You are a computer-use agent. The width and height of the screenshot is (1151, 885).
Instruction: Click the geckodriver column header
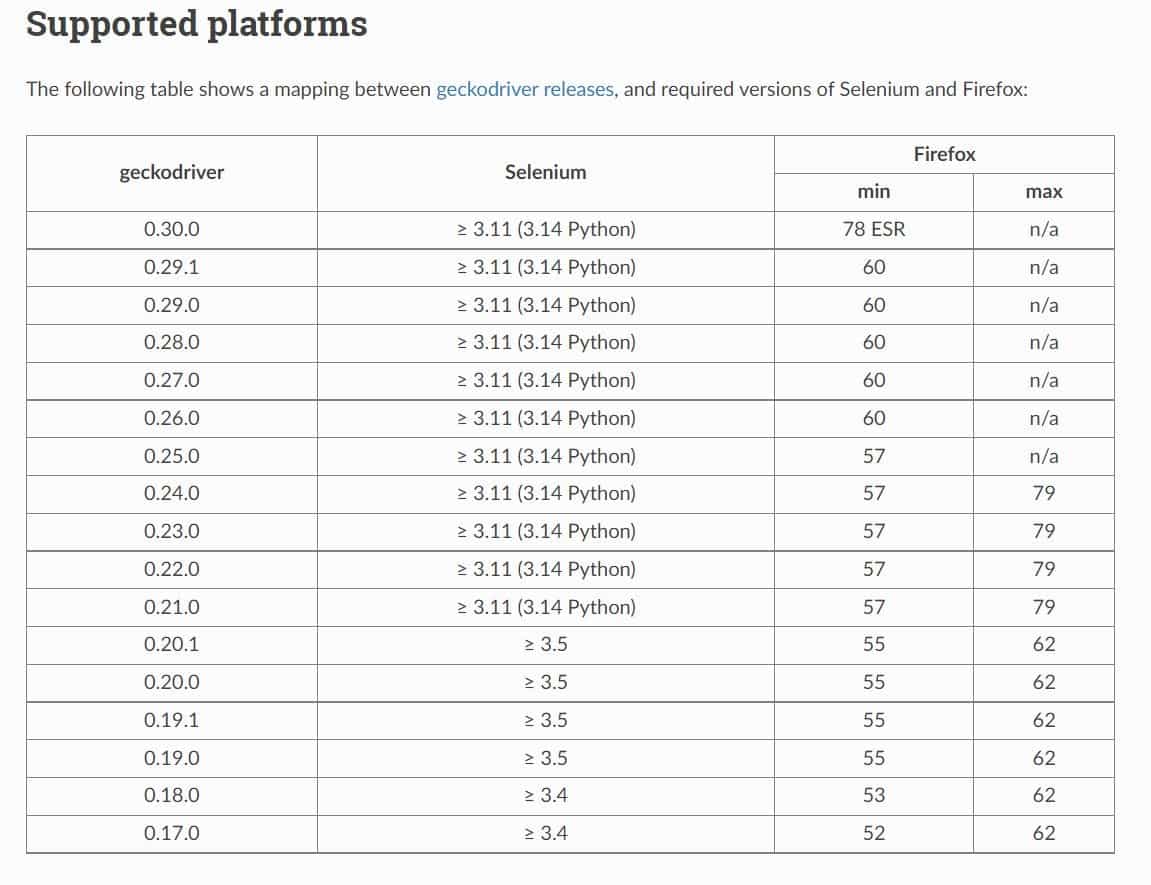pos(172,172)
